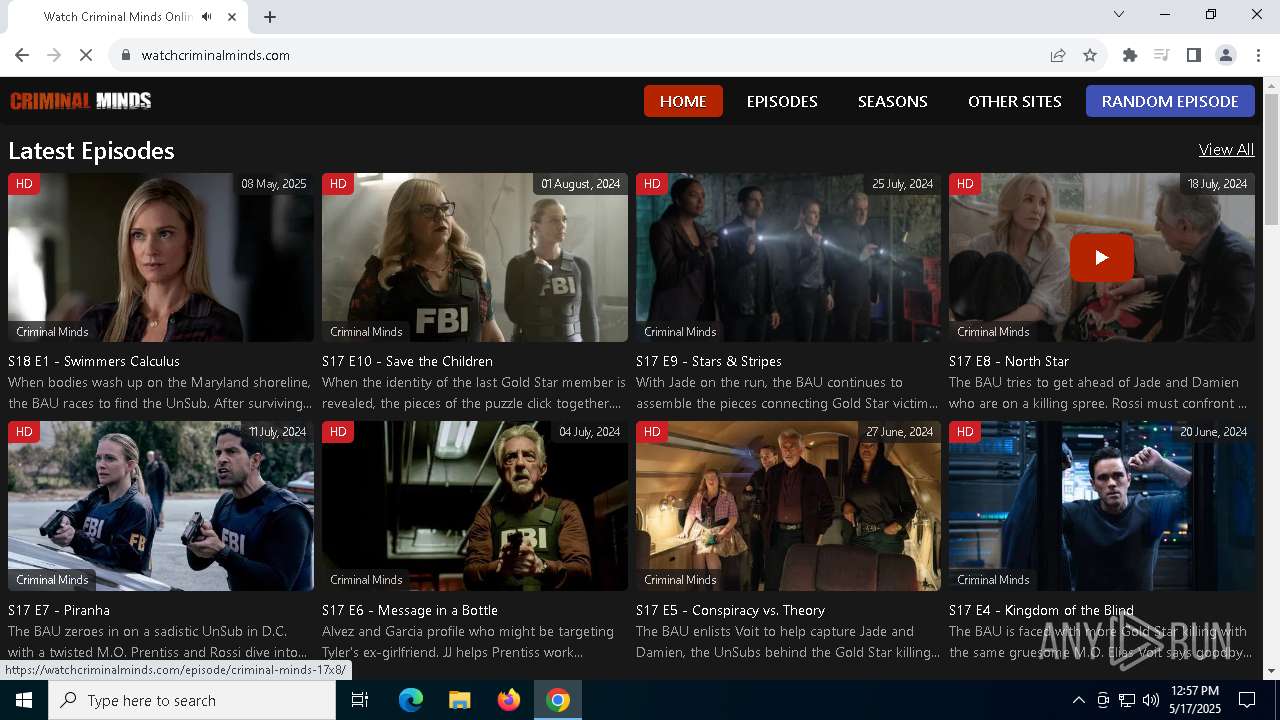Bookmark this page with the star icon

pos(1090,55)
